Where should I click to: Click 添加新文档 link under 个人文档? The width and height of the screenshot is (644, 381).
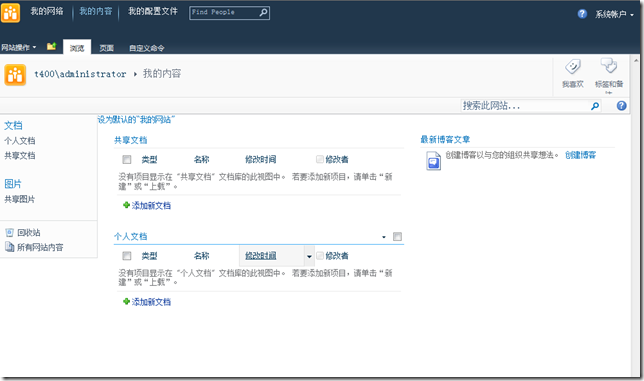[x=151, y=302]
